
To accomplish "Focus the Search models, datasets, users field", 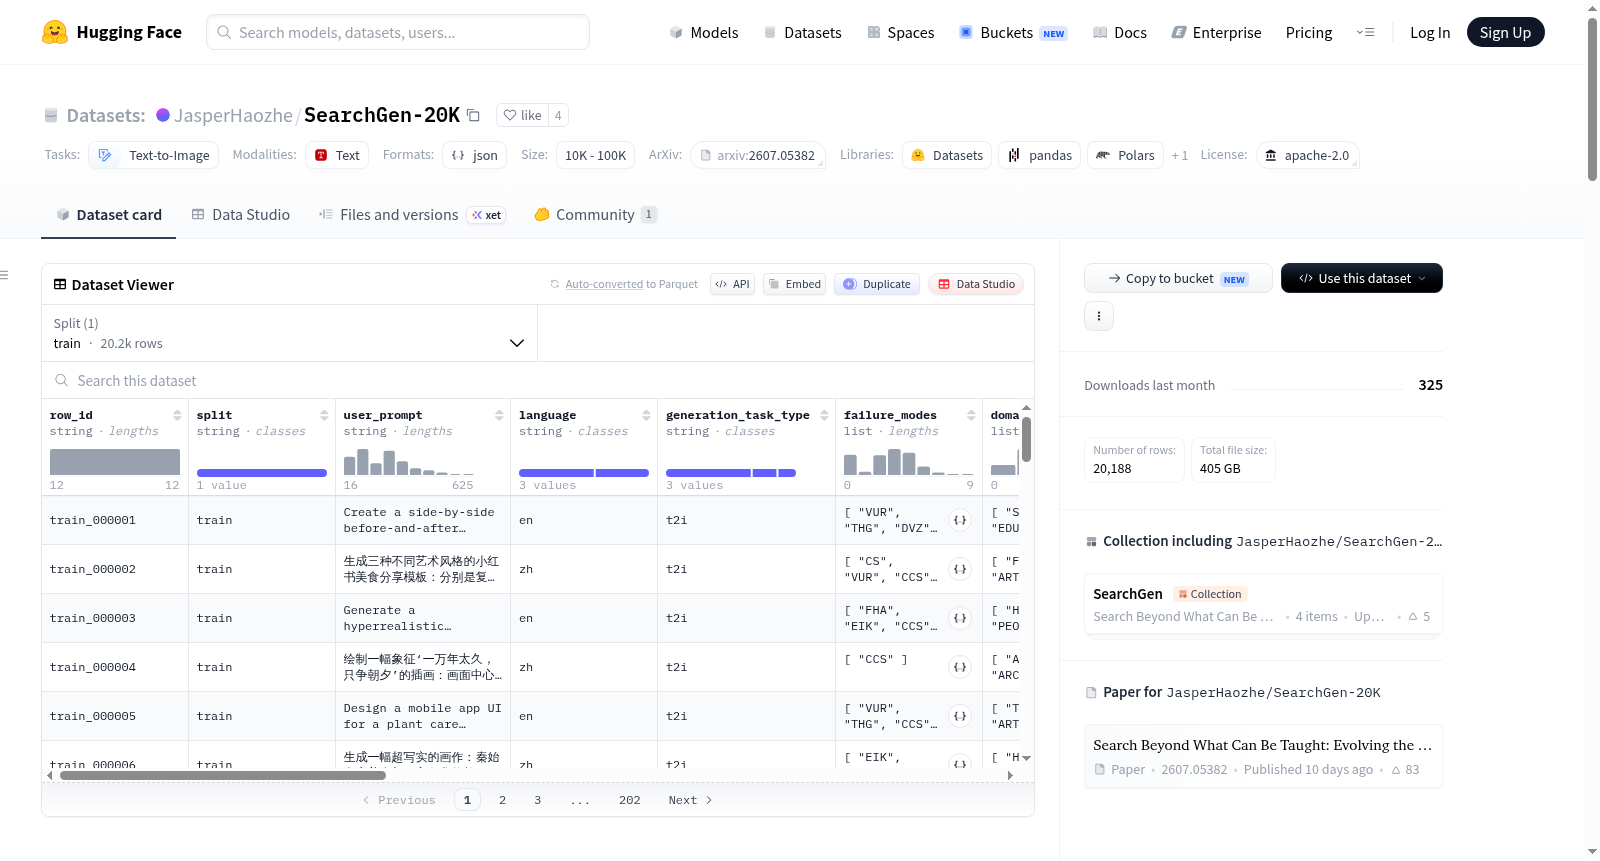I will pos(398,32).
